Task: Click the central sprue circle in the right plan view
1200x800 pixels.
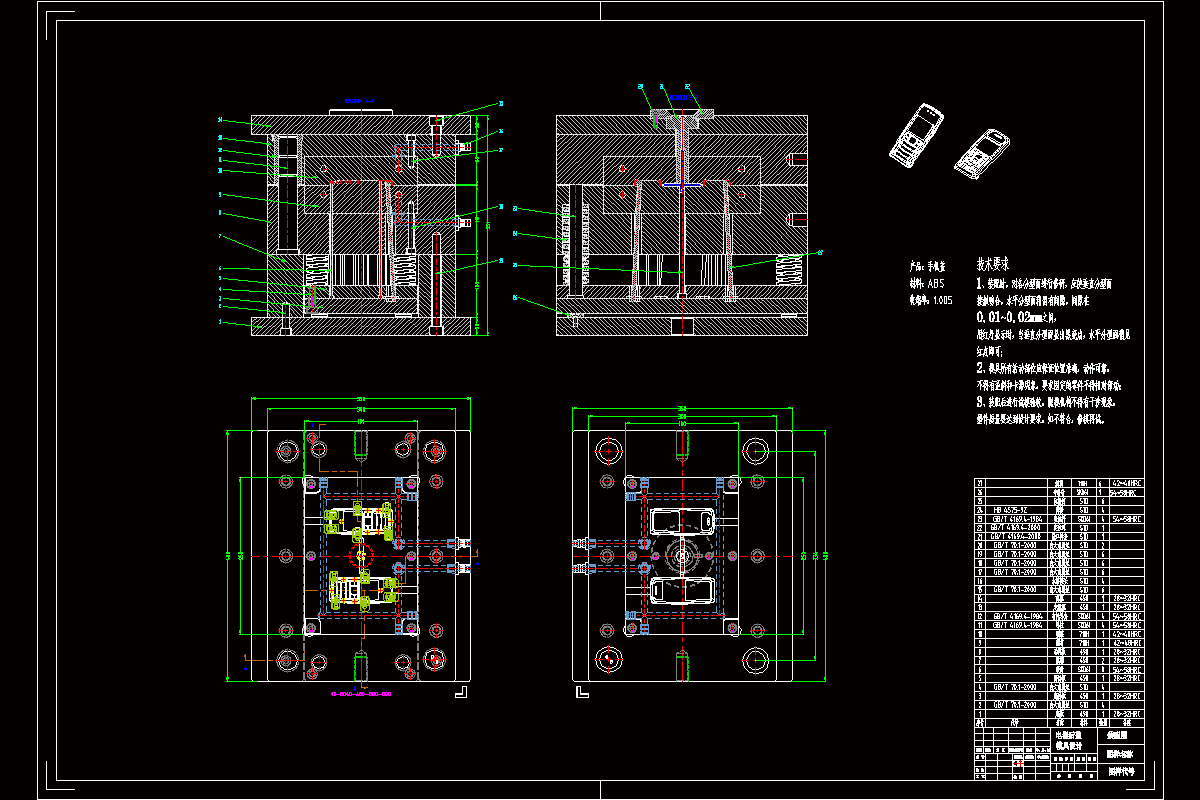Action: click(x=681, y=555)
